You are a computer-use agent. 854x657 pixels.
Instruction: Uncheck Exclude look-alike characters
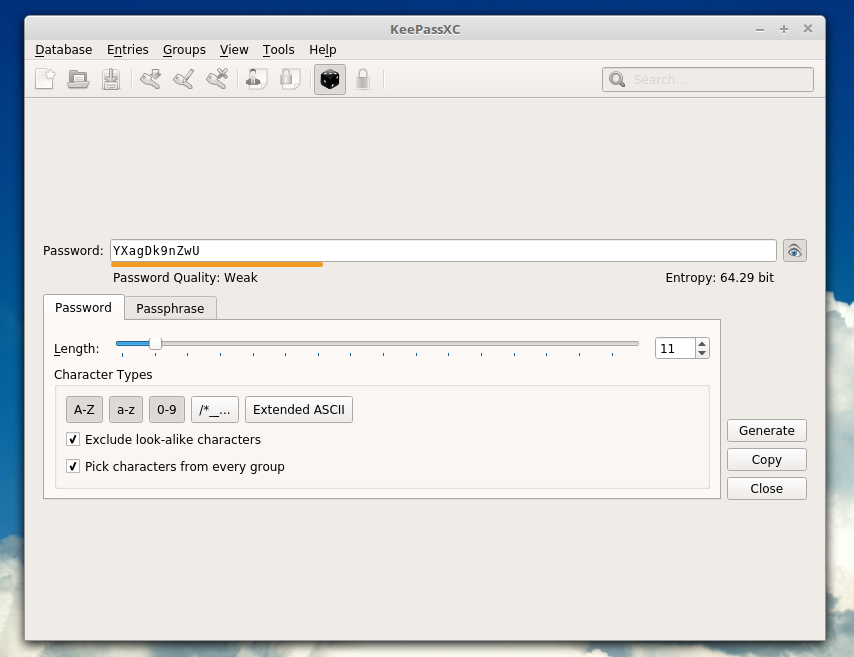click(73, 439)
